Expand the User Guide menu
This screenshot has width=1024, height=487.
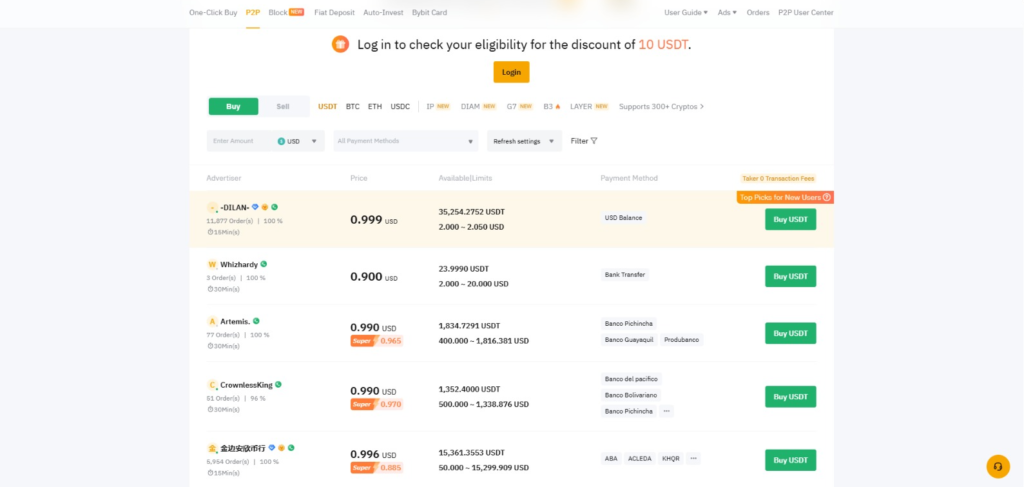686,12
